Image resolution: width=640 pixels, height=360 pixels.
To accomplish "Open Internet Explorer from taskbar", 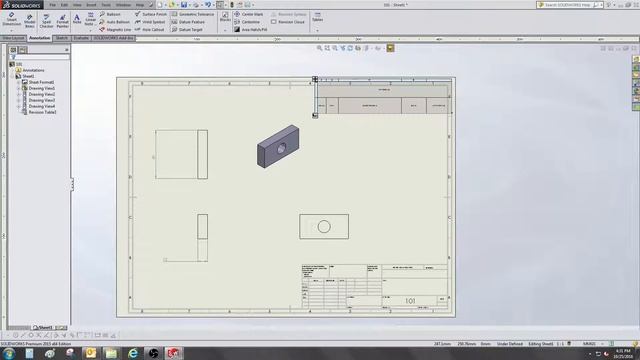I will pos(133,353).
